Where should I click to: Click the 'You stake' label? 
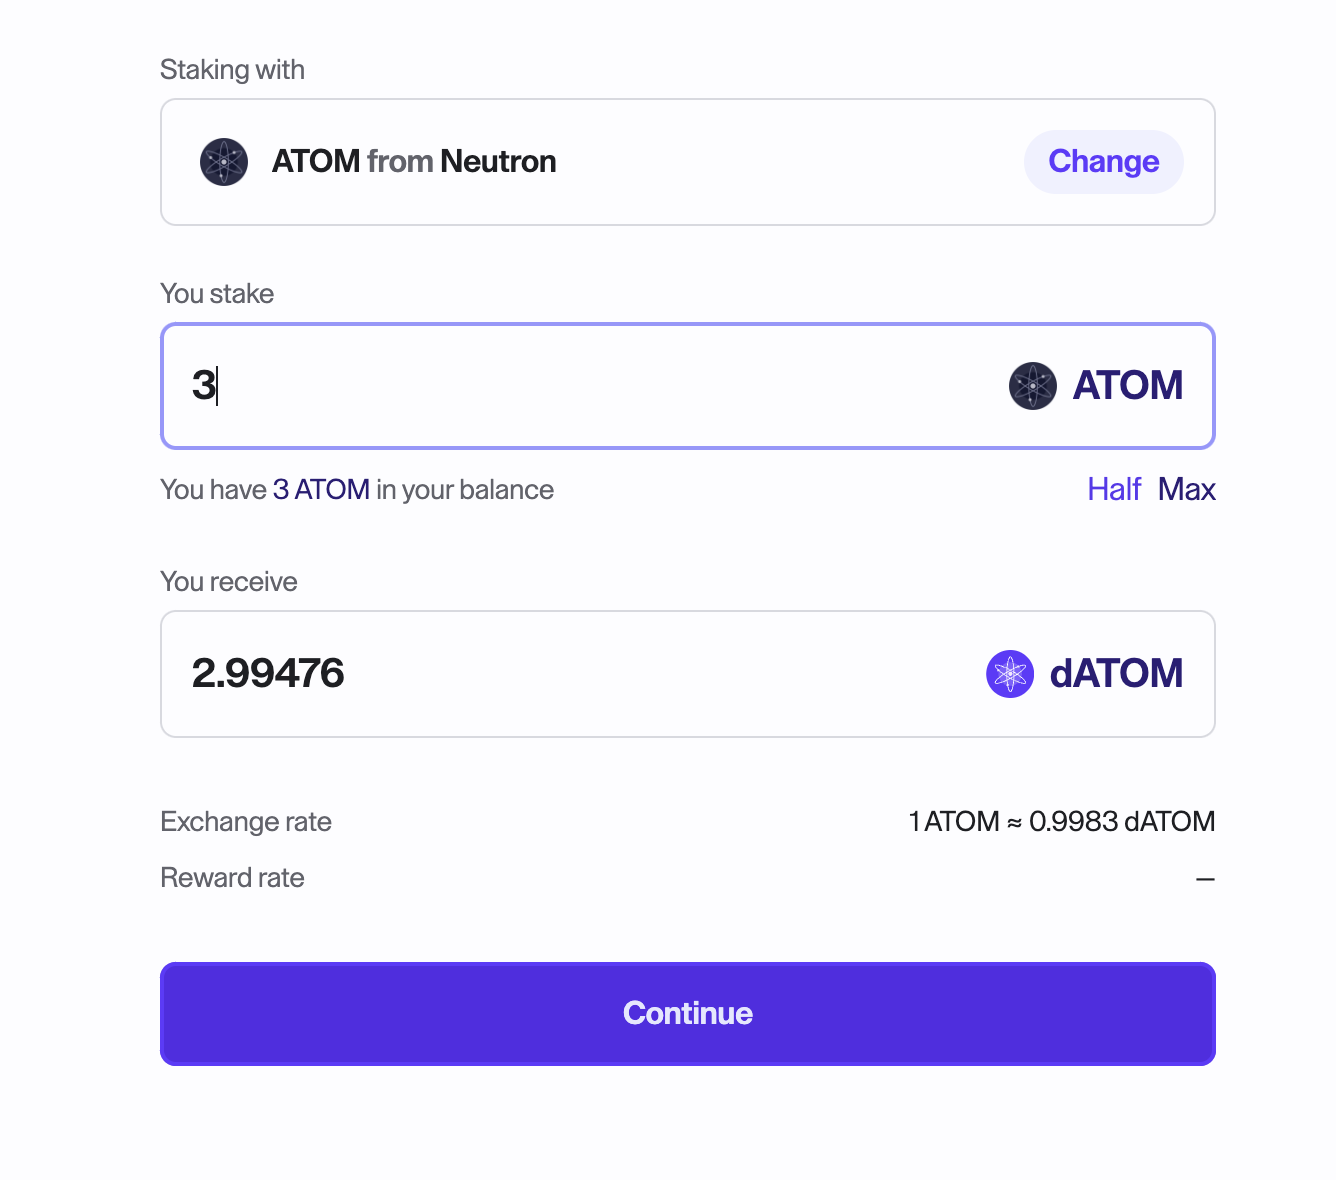tap(217, 294)
